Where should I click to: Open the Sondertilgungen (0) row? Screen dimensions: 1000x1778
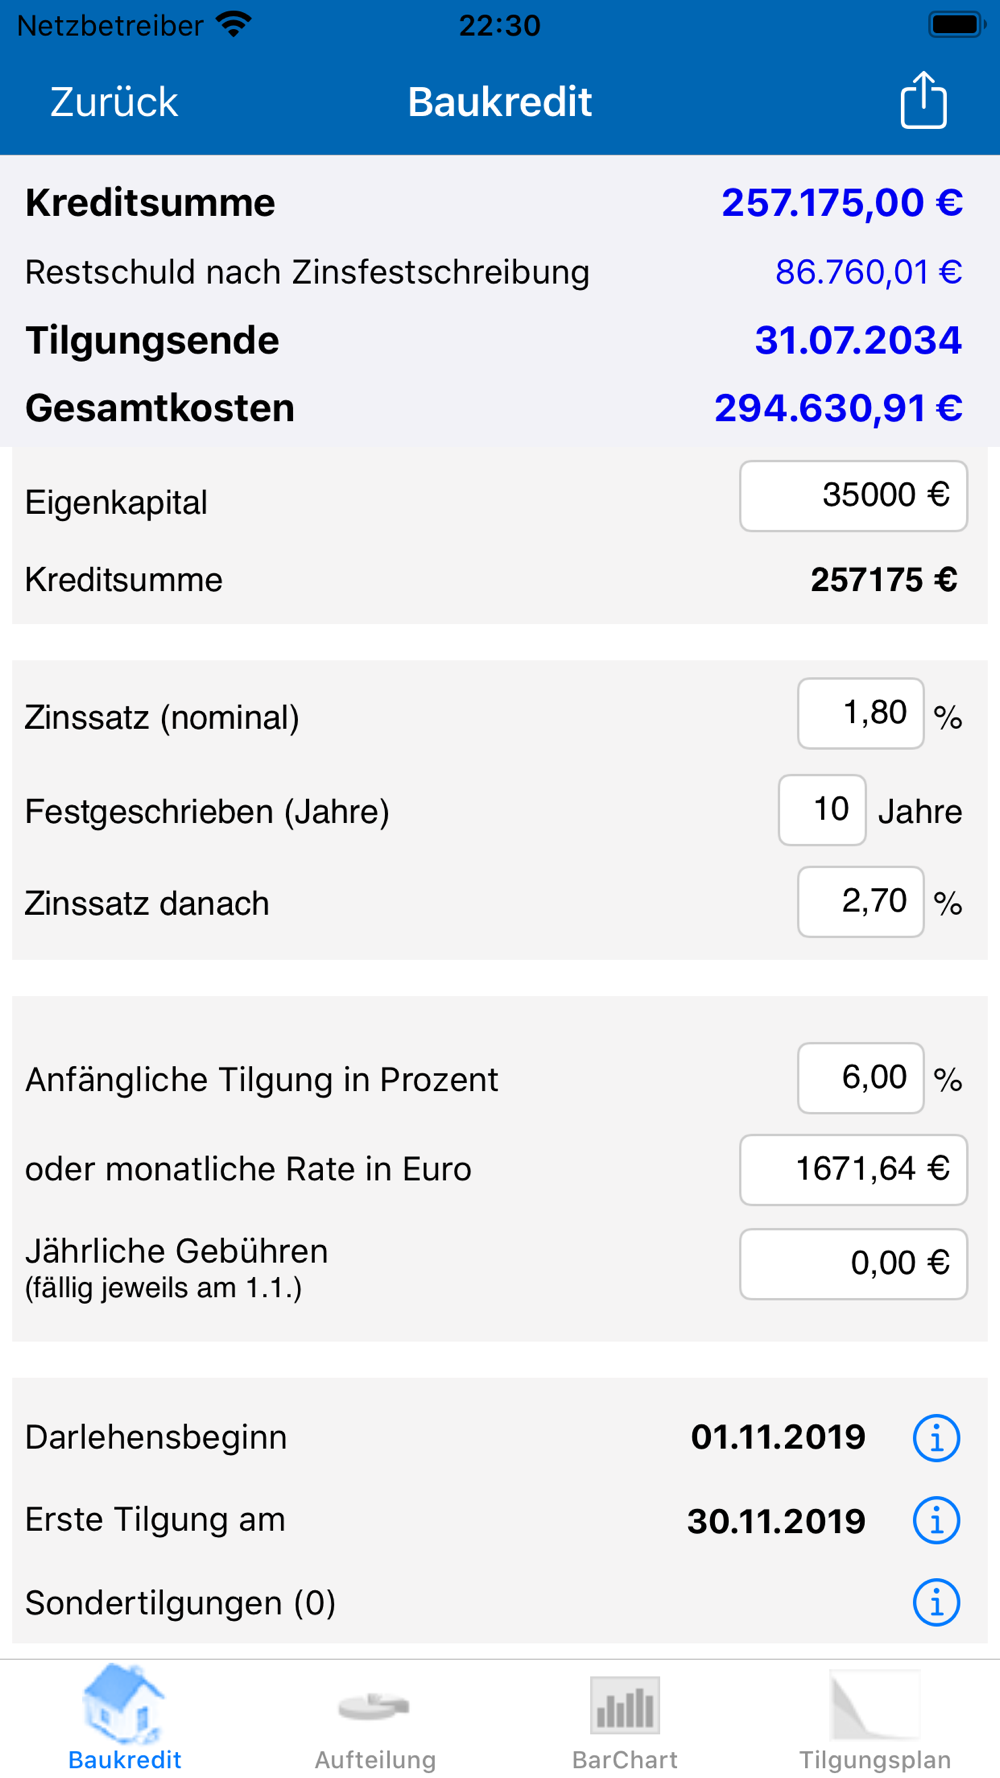(x=500, y=1603)
